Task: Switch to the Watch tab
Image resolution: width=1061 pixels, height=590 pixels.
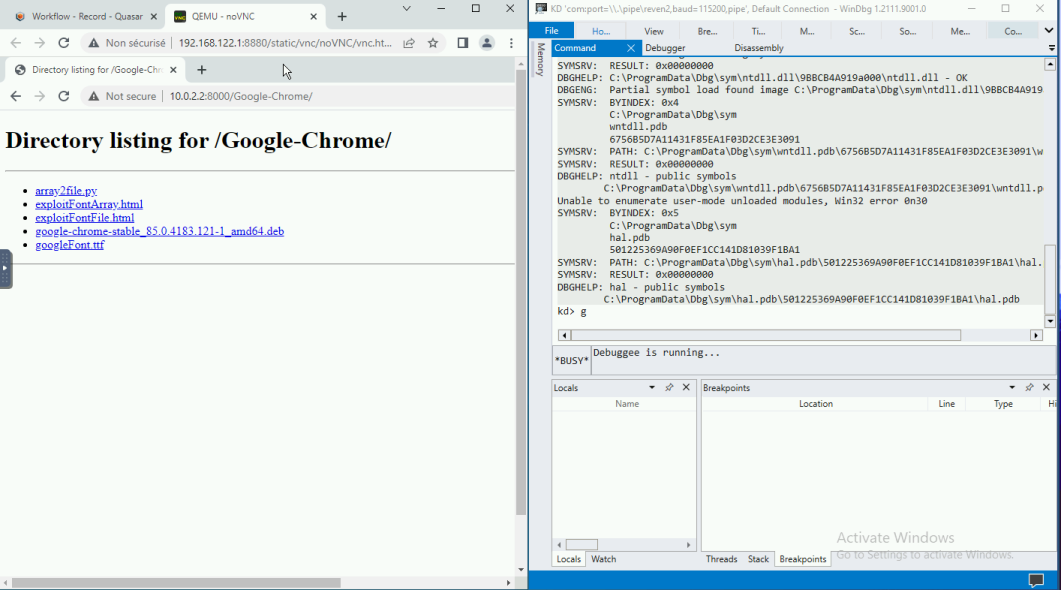Action: [x=604, y=559]
